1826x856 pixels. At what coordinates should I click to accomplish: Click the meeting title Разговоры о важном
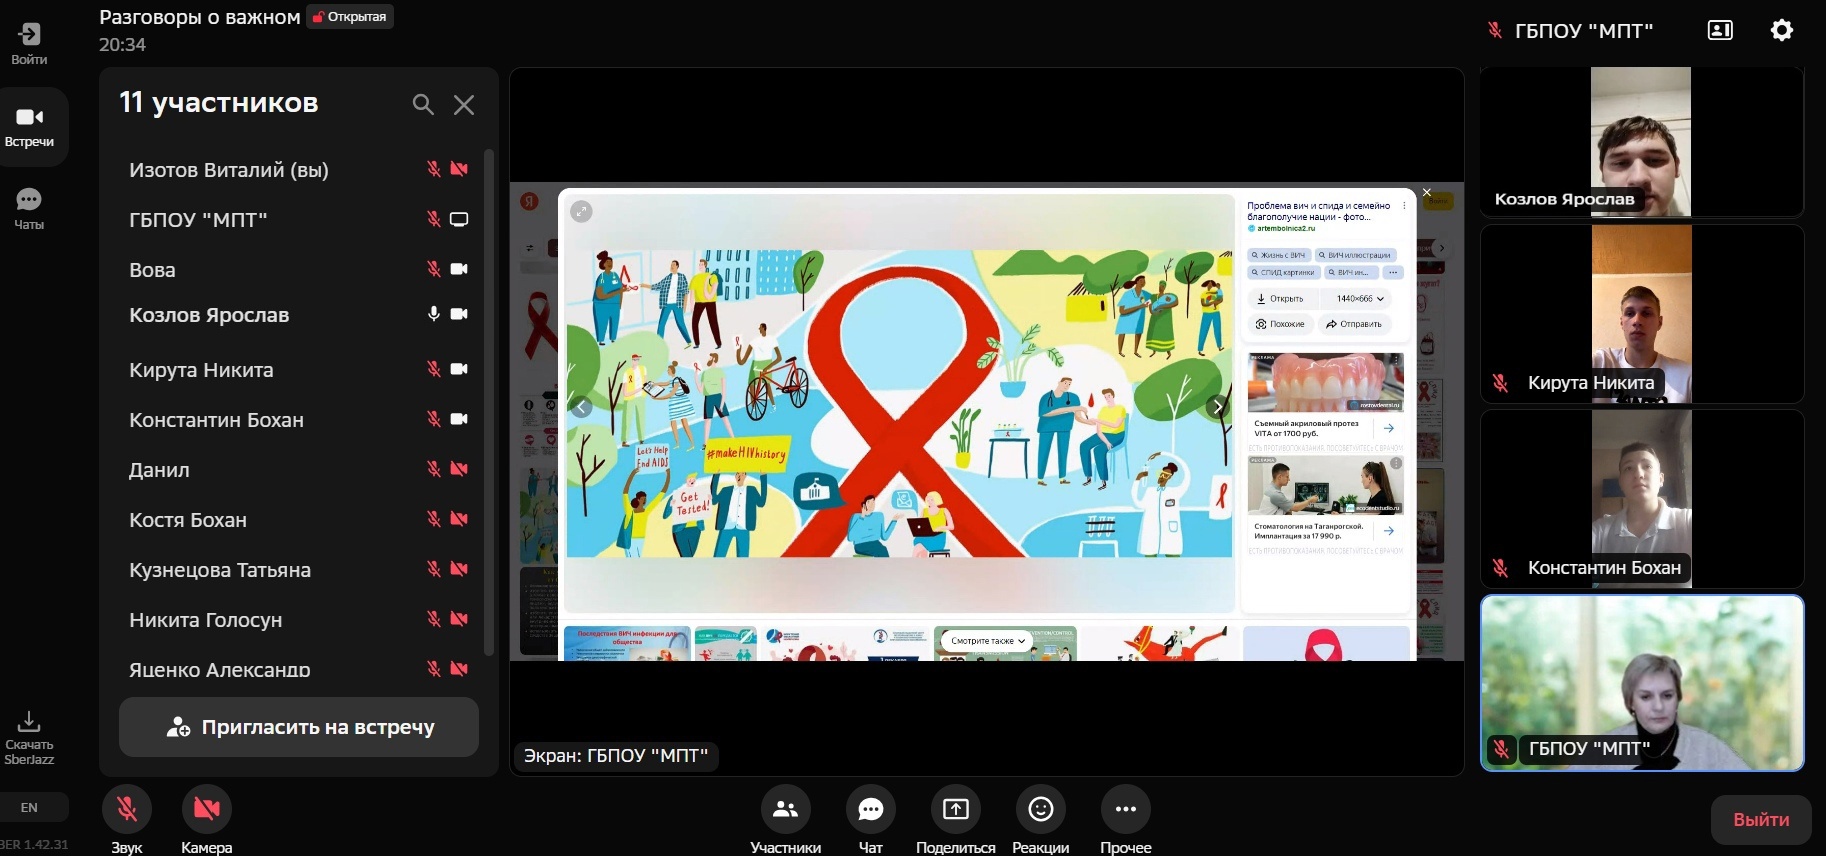pyautogui.click(x=200, y=17)
